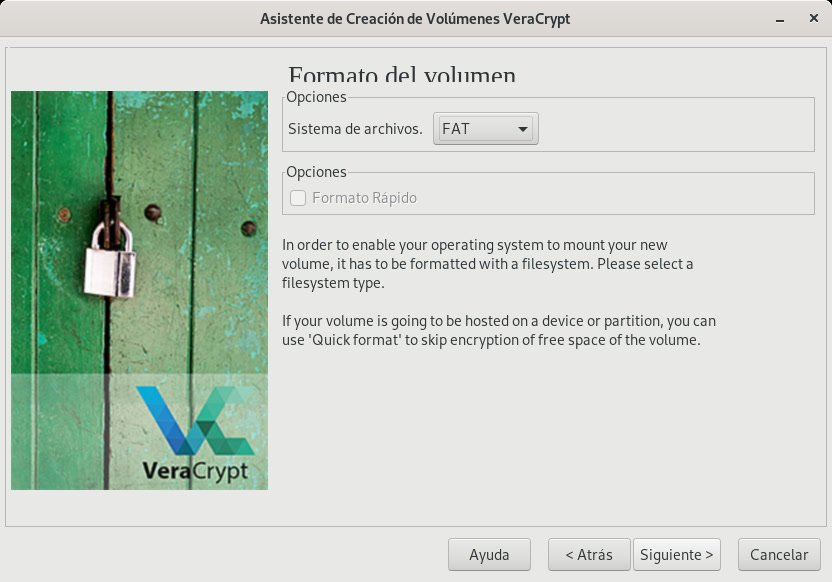This screenshot has width=832, height=582.
Task: Maximize the volume creation wizard window
Action: click(x=796, y=19)
